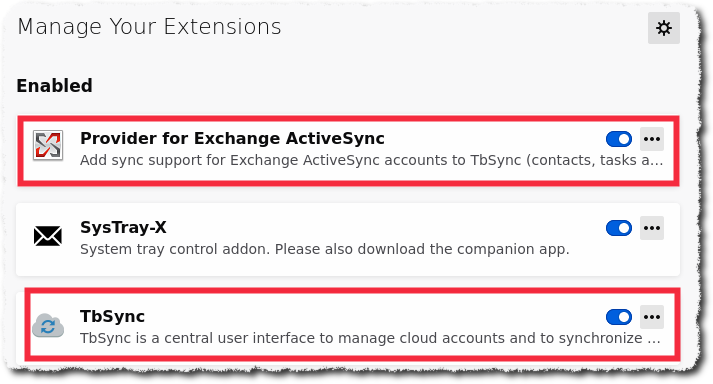Viewport: 713px width, 384px height.
Task: Open the TbSync extension title
Action: point(112,316)
